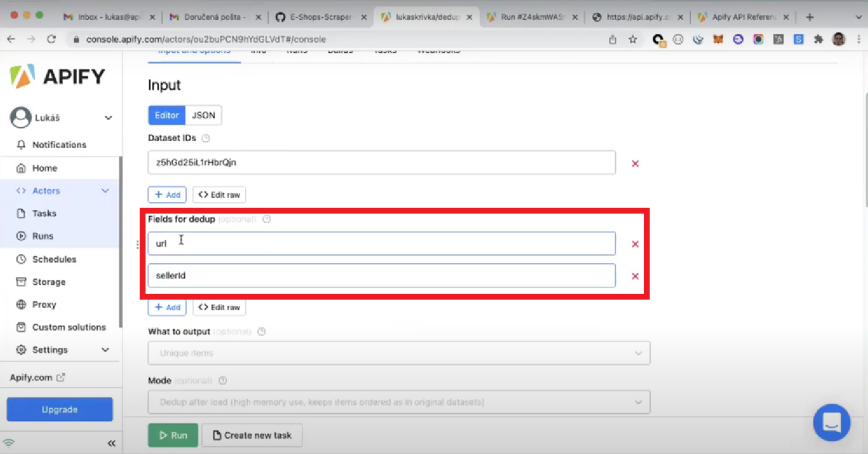Focus the Dataset ID input field

(x=381, y=162)
